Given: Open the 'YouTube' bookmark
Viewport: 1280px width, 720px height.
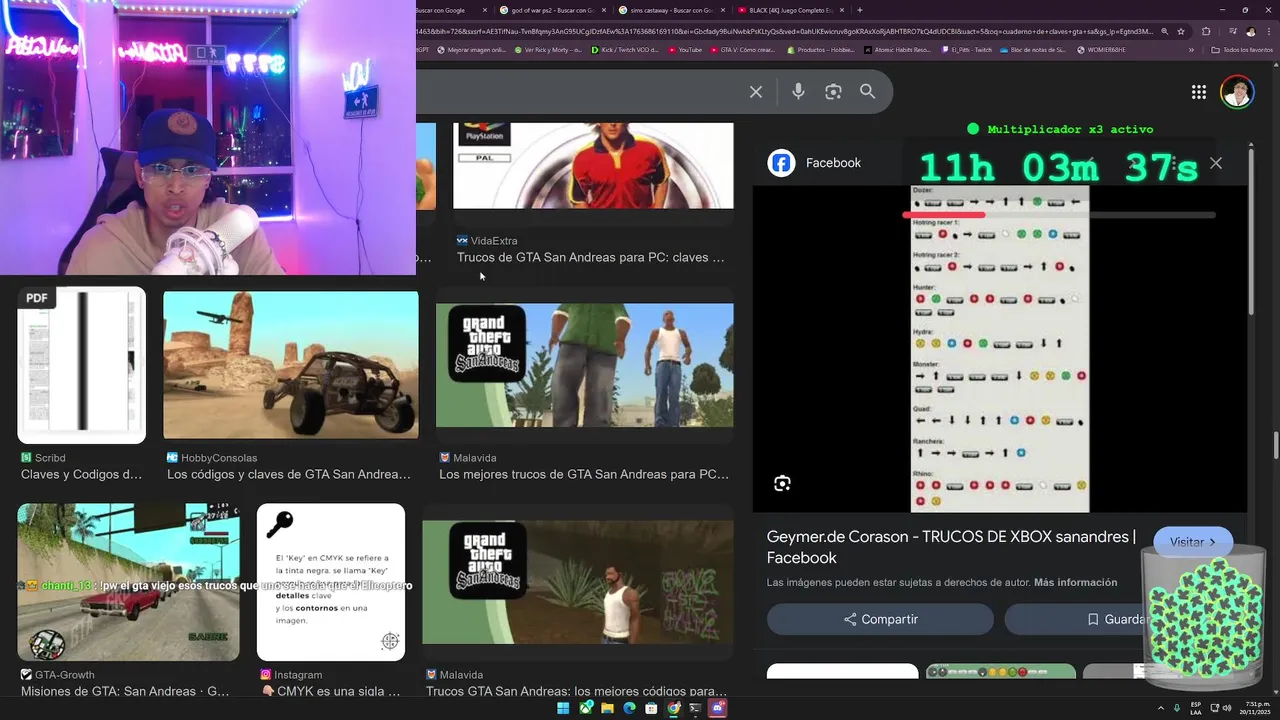Looking at the screenshot, I should coord(685,49).
